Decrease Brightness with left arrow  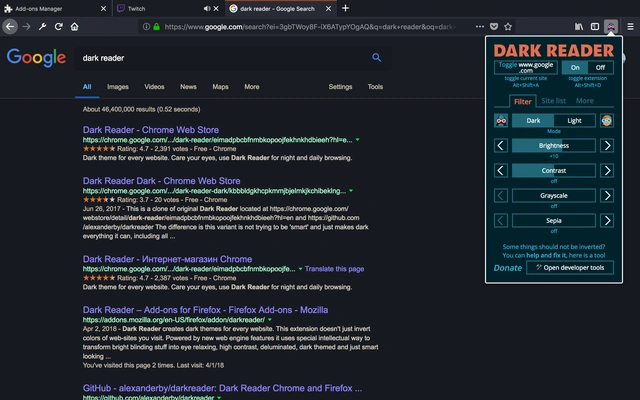tap(501, 145)
